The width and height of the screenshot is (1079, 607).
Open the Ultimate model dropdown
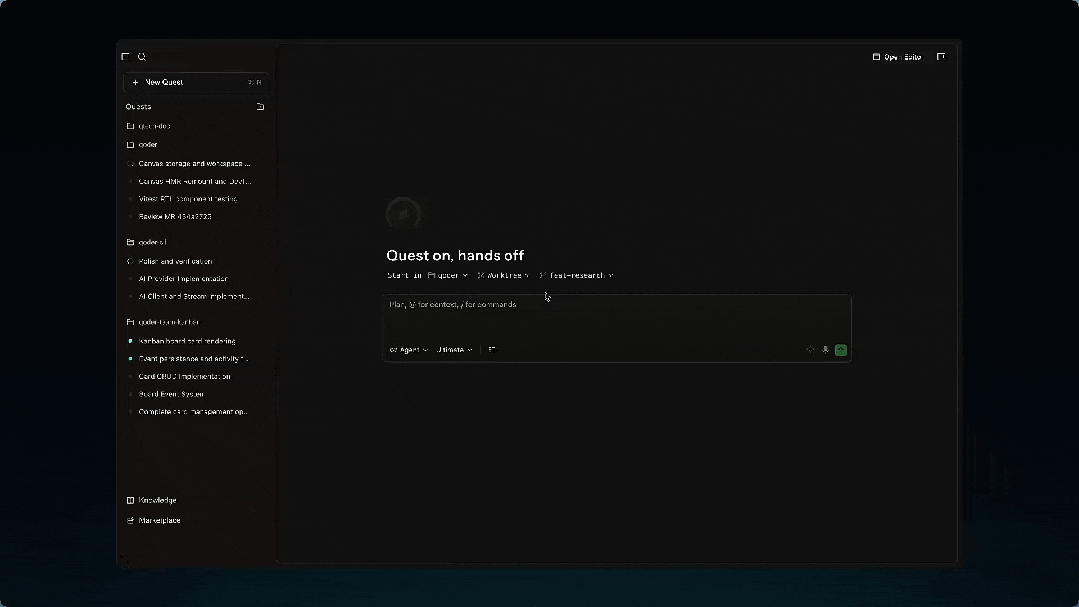pyautogui.click(x=455, y=350)
